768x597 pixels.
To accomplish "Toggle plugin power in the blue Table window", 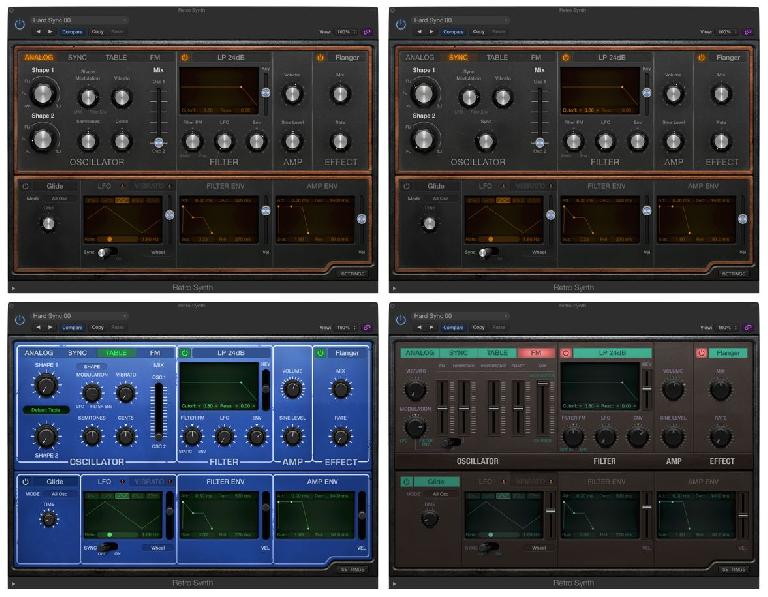I will coord(20,320).
